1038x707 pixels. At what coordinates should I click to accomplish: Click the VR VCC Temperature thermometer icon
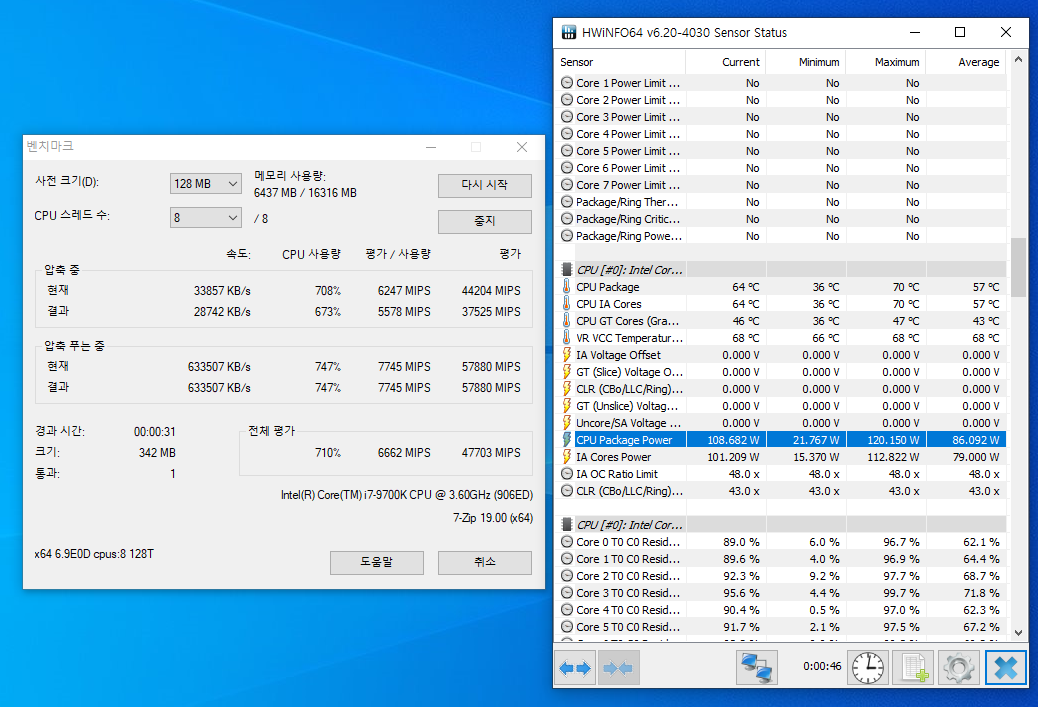click(567, 338)
